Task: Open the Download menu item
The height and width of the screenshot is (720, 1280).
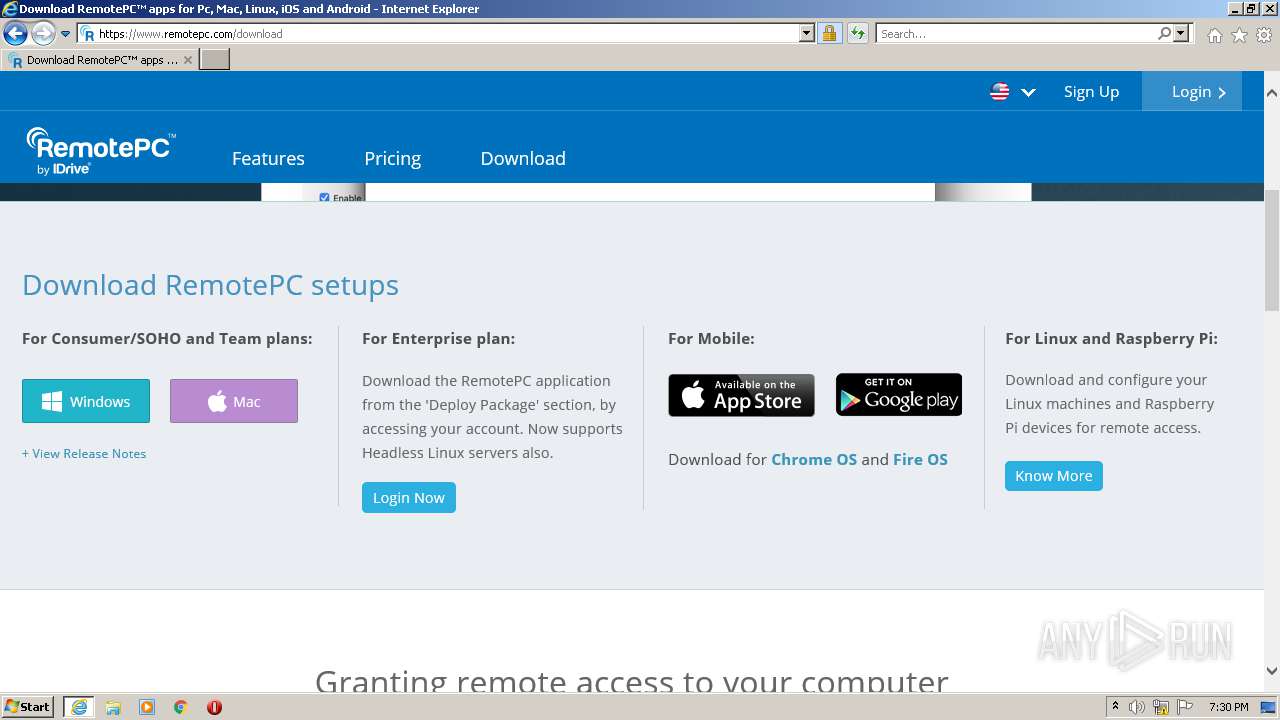Action: coord(523,158)
